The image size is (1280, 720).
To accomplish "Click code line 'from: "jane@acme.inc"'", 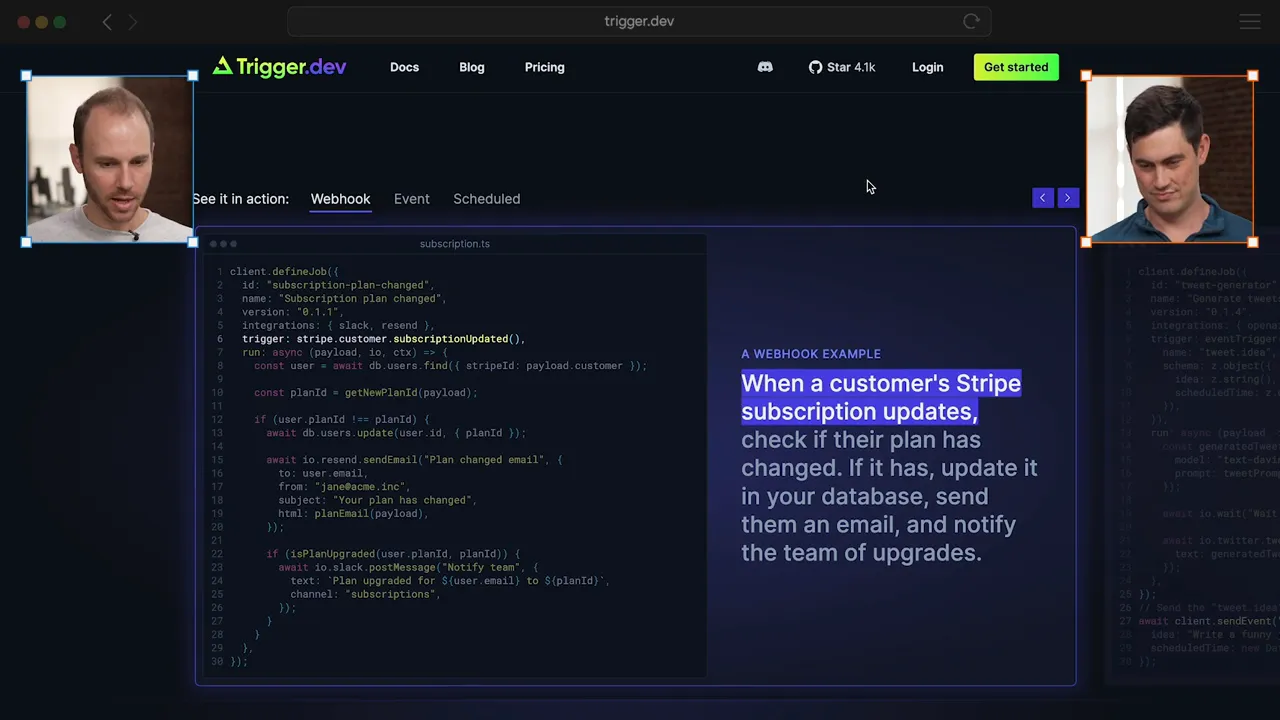I will (344, 486).
